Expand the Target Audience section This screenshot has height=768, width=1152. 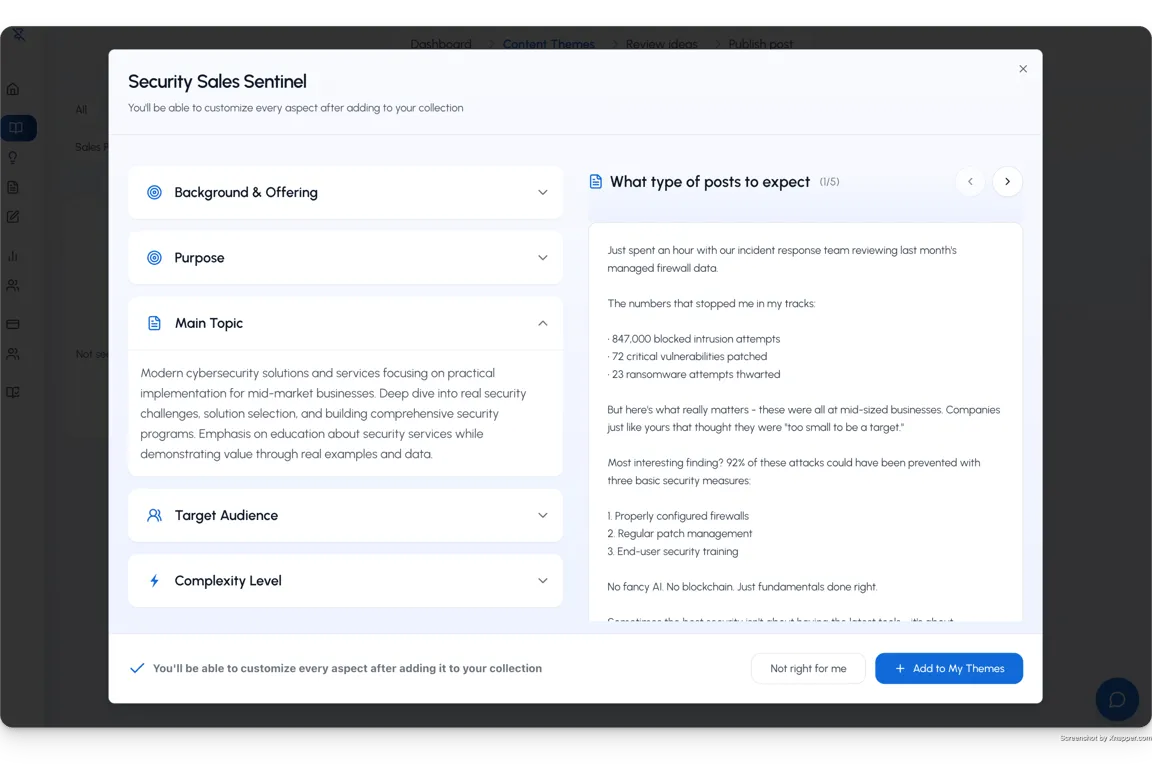345,516
